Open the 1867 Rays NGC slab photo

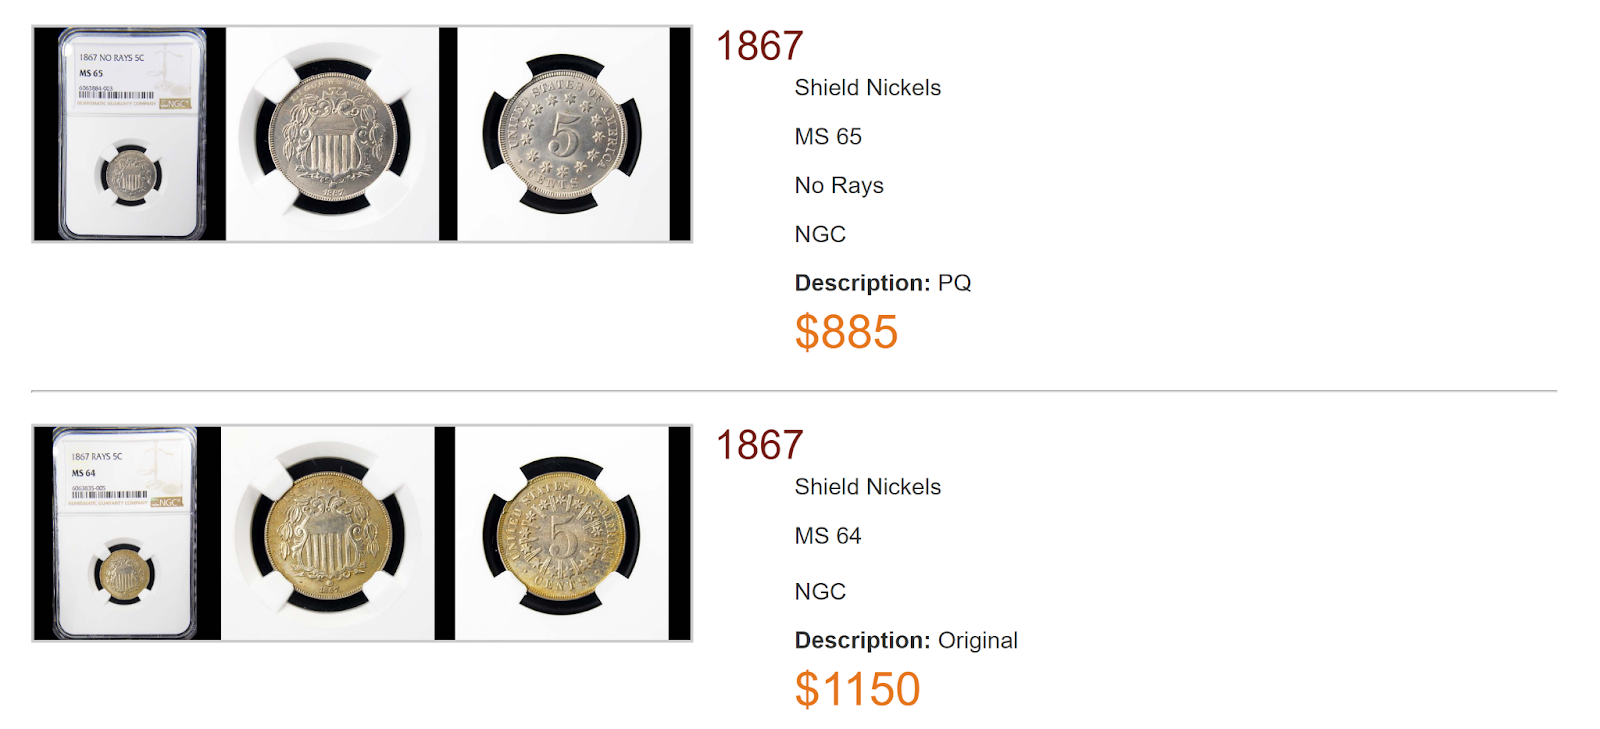click(x=127, y=533)
